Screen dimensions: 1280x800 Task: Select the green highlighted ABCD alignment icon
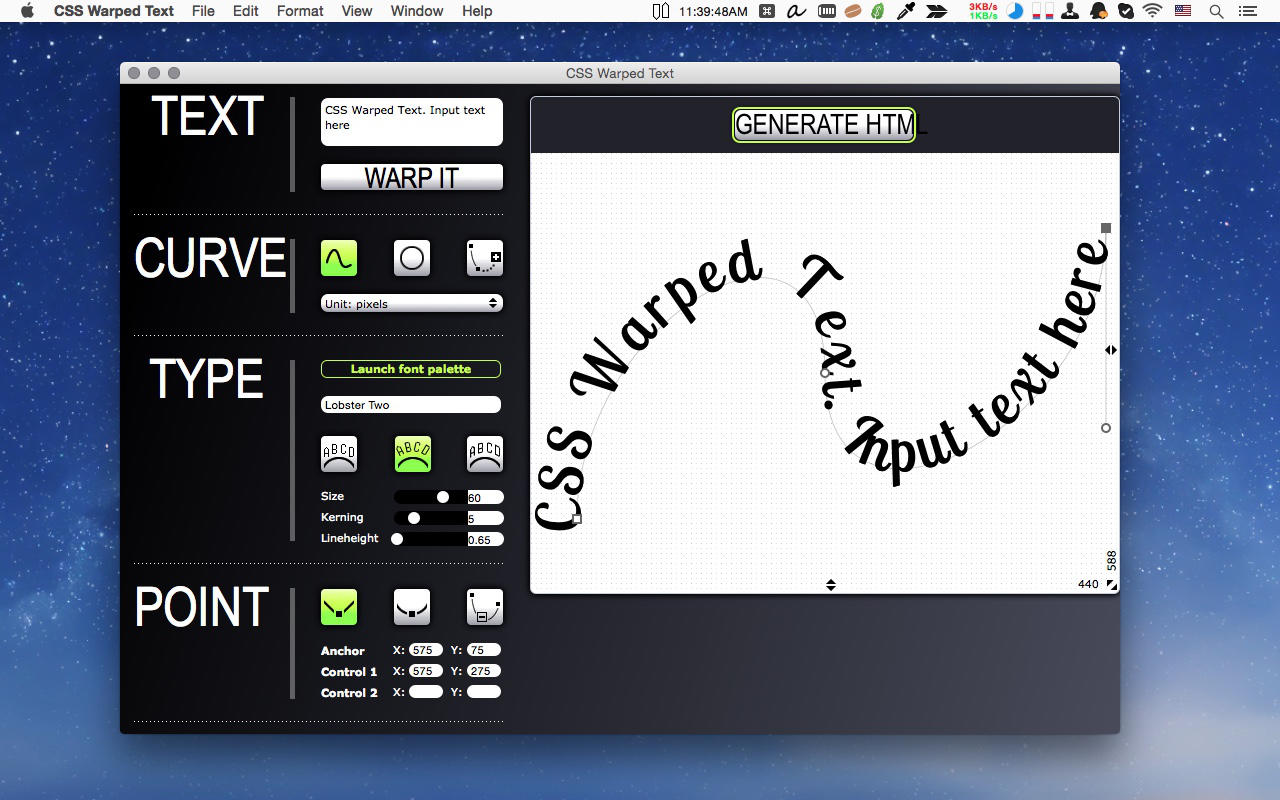tap(412, 453)
